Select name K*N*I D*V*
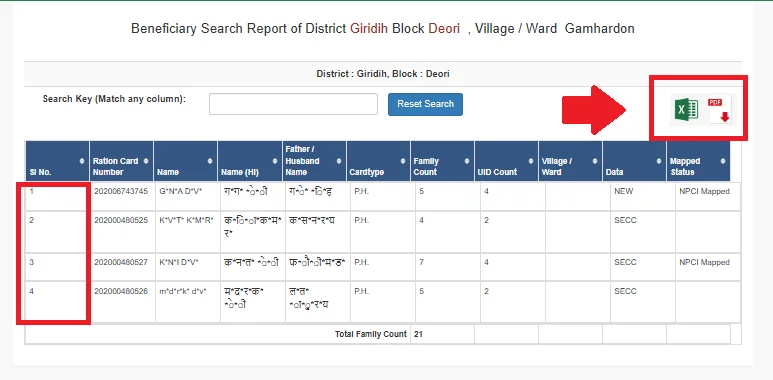773x380 pixels. click(178, 262)
